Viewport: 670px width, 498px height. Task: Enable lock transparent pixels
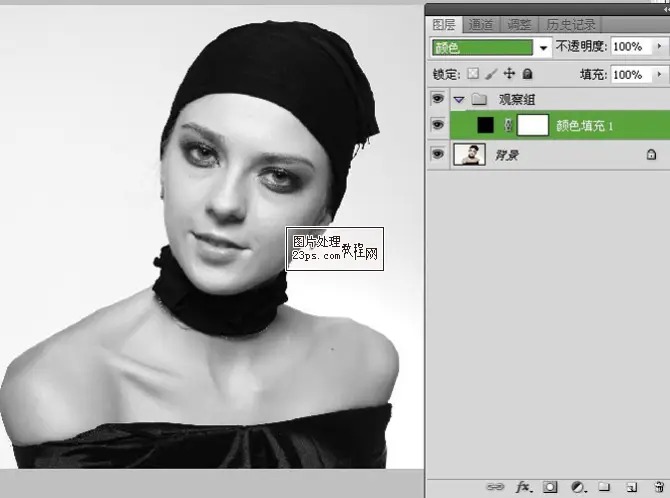pos(474,74)
